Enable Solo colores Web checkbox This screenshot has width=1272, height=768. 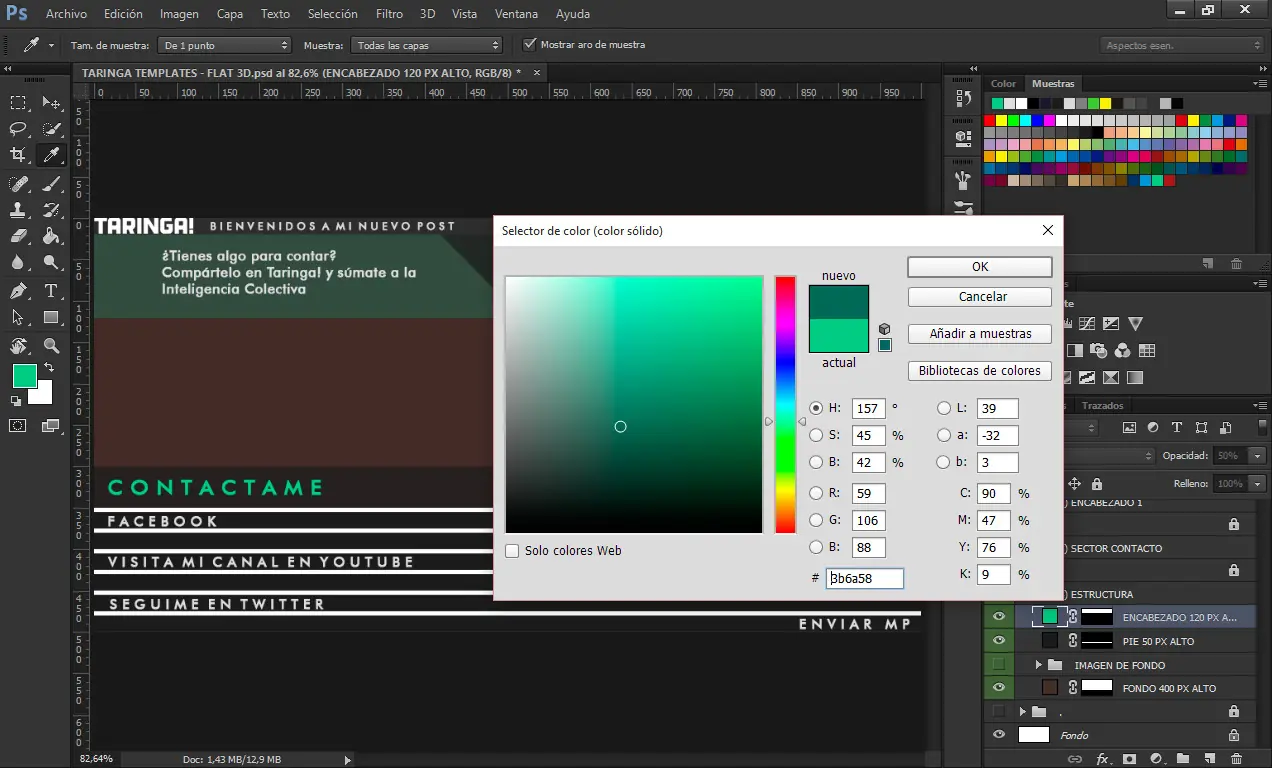point(512,551)
